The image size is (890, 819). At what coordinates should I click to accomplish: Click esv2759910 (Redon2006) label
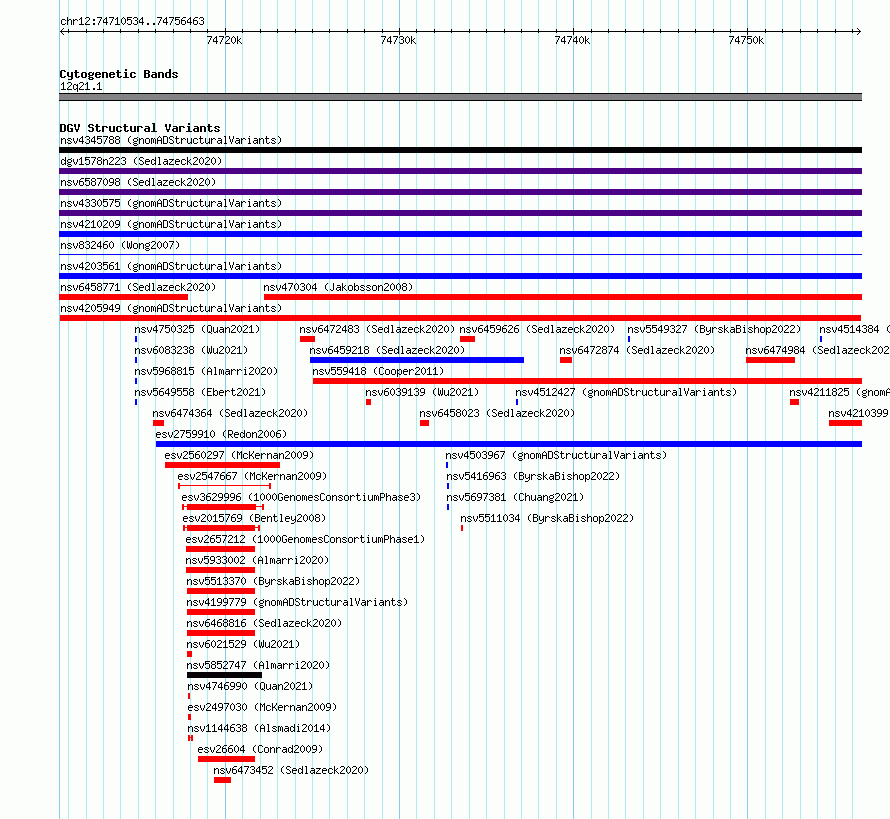point(221,434)
